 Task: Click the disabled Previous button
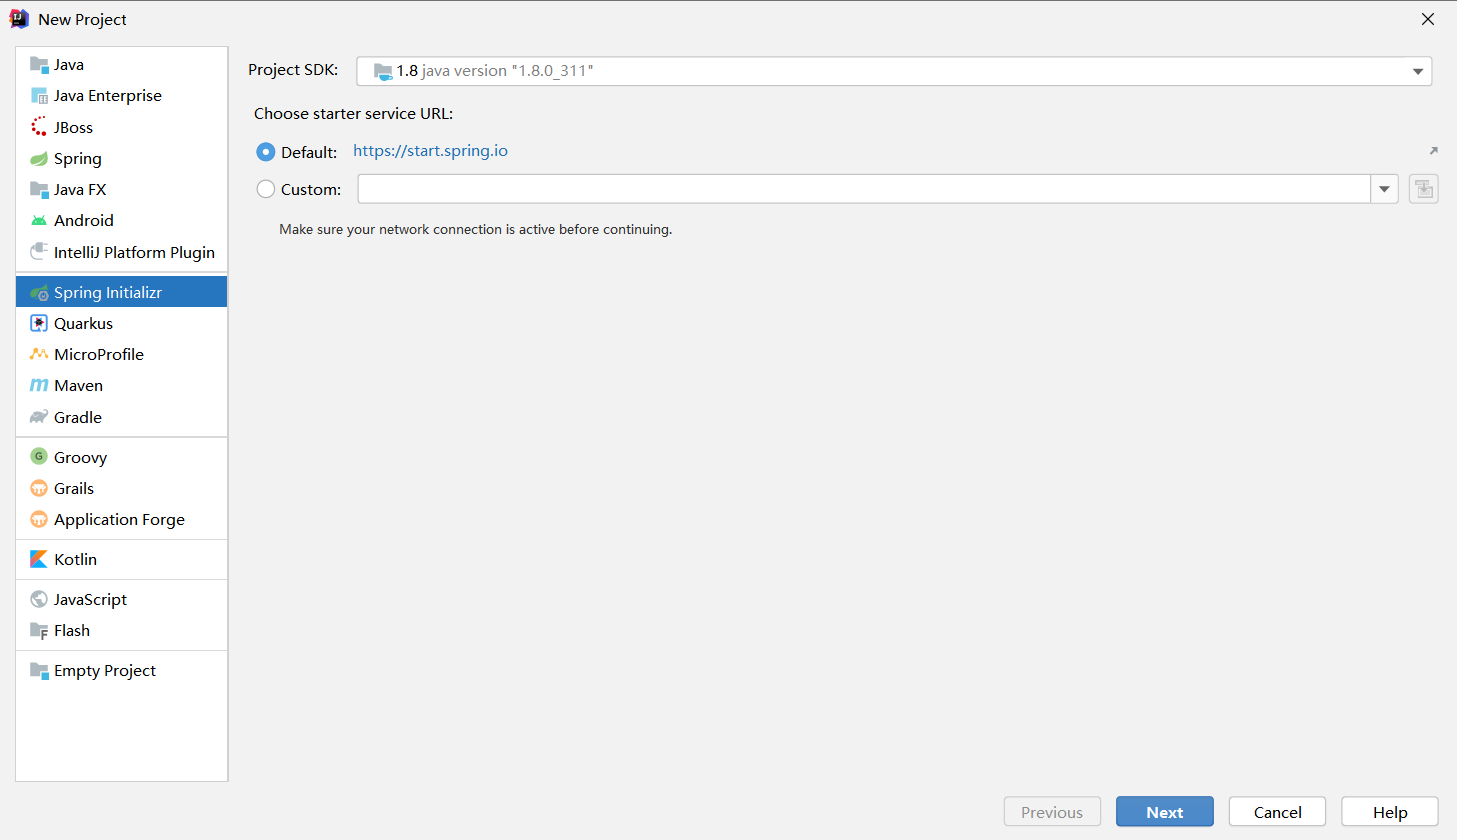[x=1052, y=812]
